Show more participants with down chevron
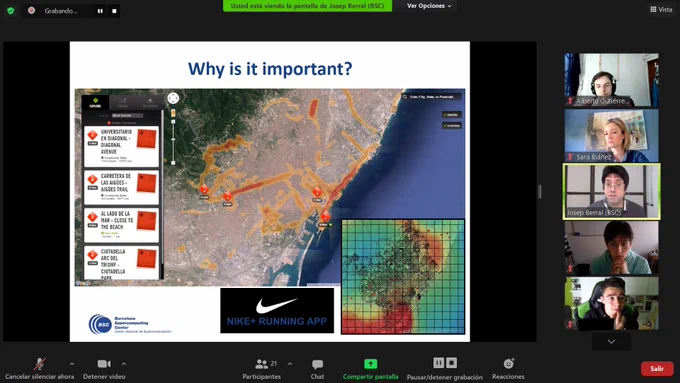The image size is (680, 383). pos(611,342)
